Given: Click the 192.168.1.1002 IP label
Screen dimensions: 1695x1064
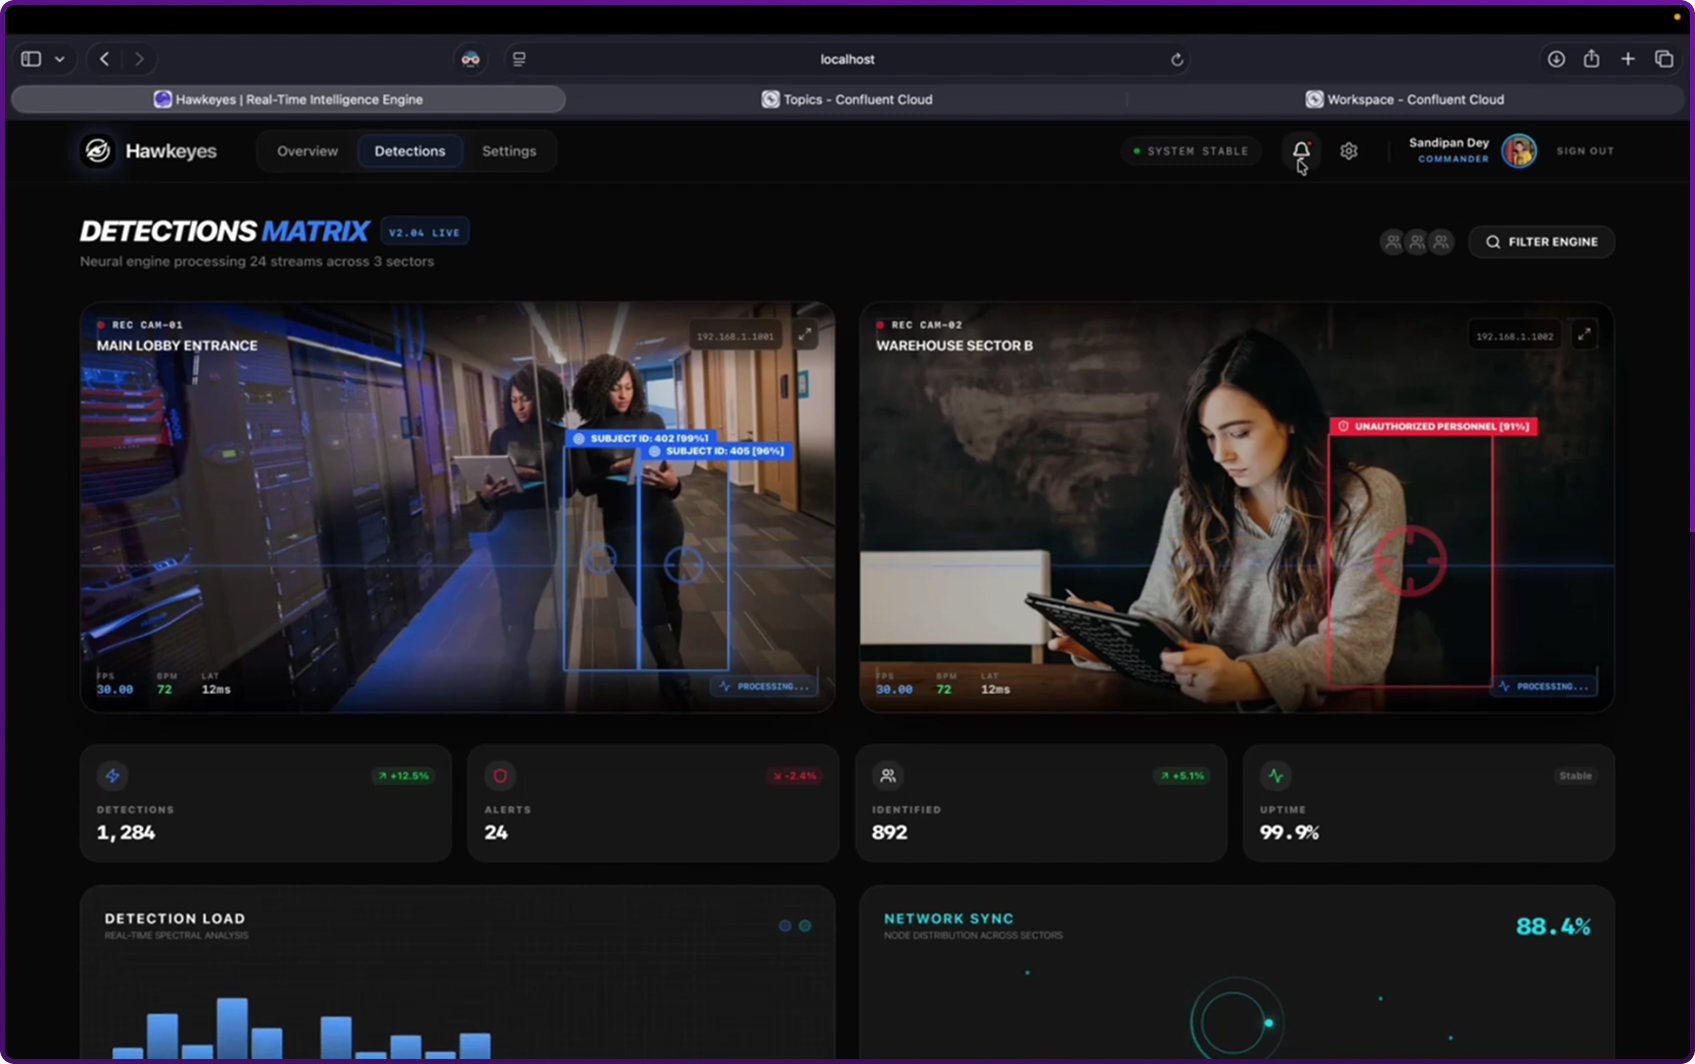Looking at the screenshot, I should [x=1515, y=336].
